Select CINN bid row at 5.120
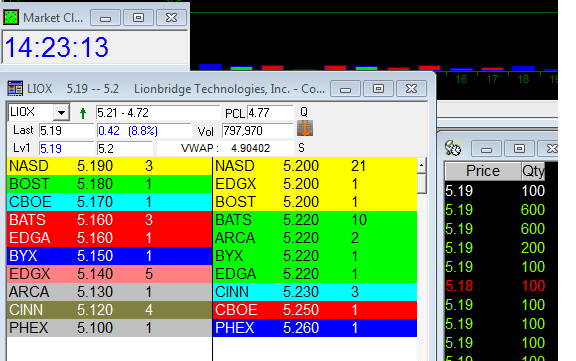This screenshot has width=576, height=361. pos(109,310)
